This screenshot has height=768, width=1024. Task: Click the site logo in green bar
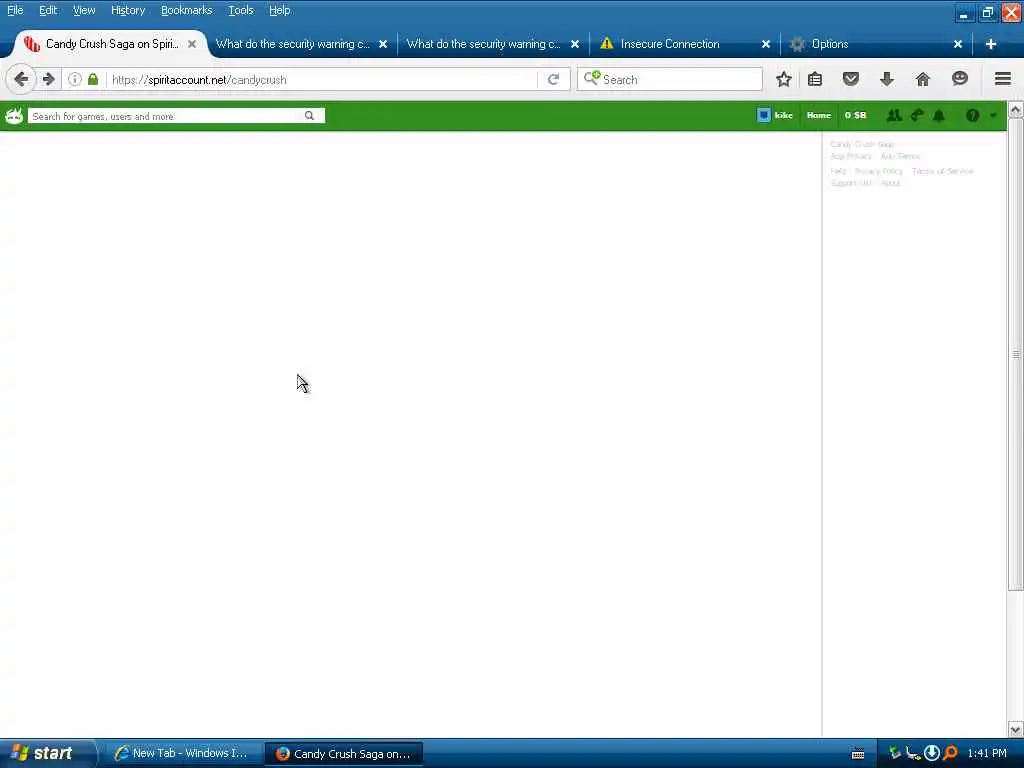[14, 116]
